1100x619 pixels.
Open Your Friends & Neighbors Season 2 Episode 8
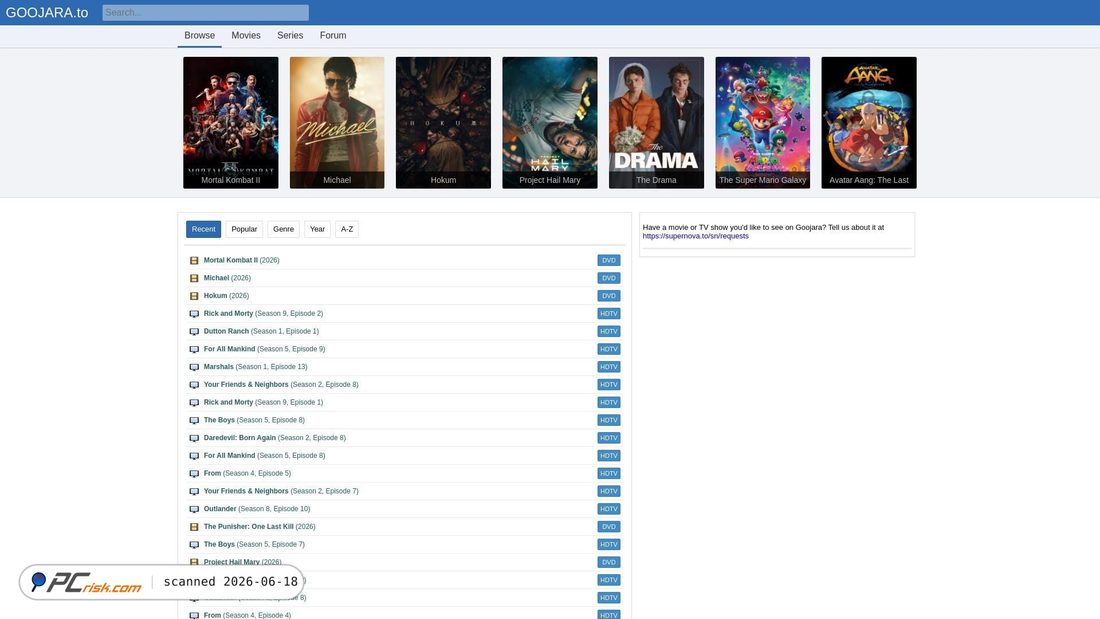pyautogui.click(x=281, y=385)
